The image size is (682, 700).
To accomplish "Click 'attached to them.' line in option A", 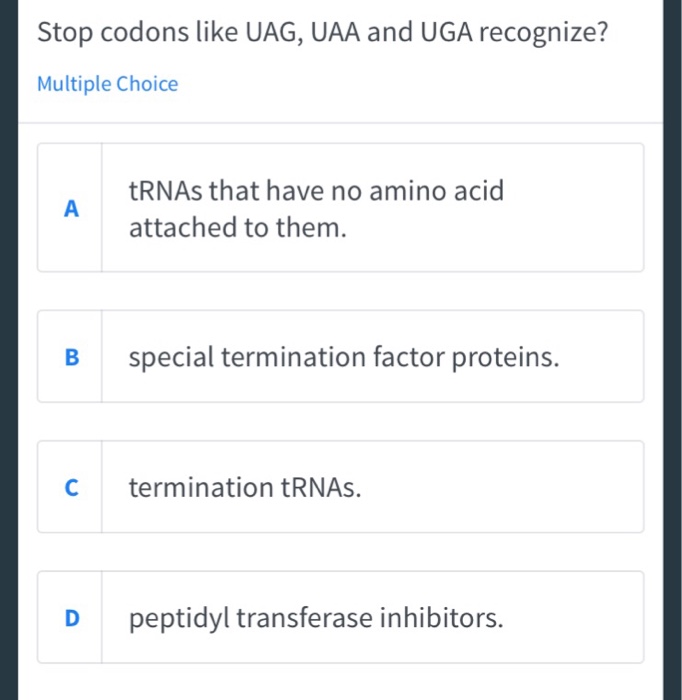I will point(238,228).
